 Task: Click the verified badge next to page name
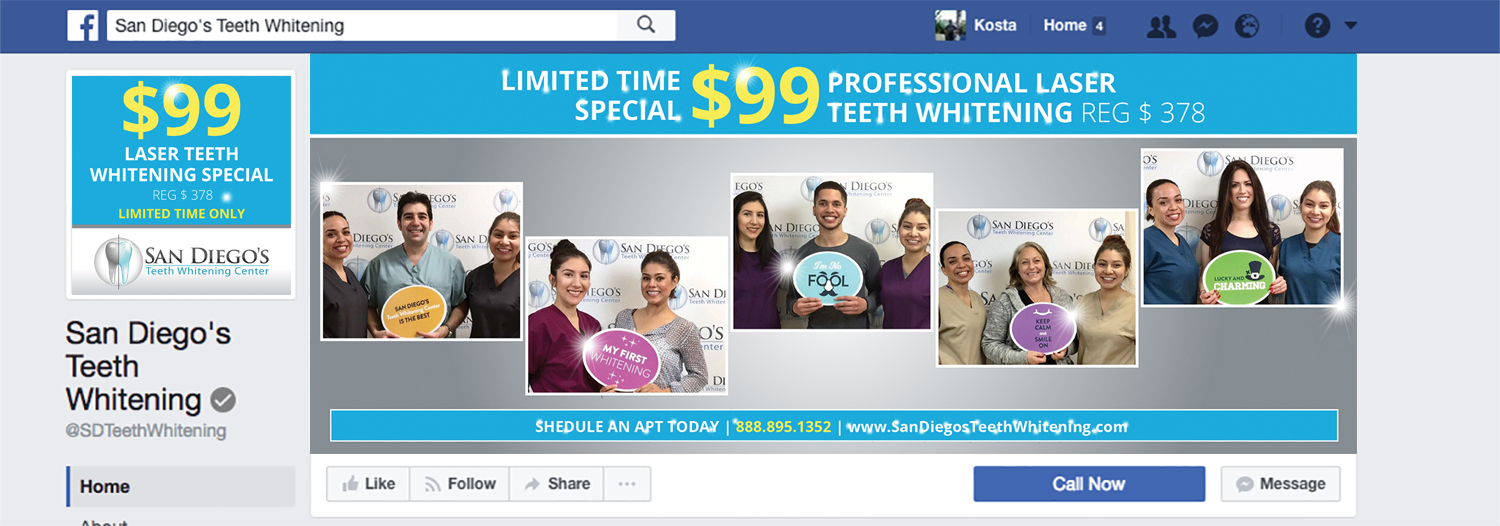(223, 401)
